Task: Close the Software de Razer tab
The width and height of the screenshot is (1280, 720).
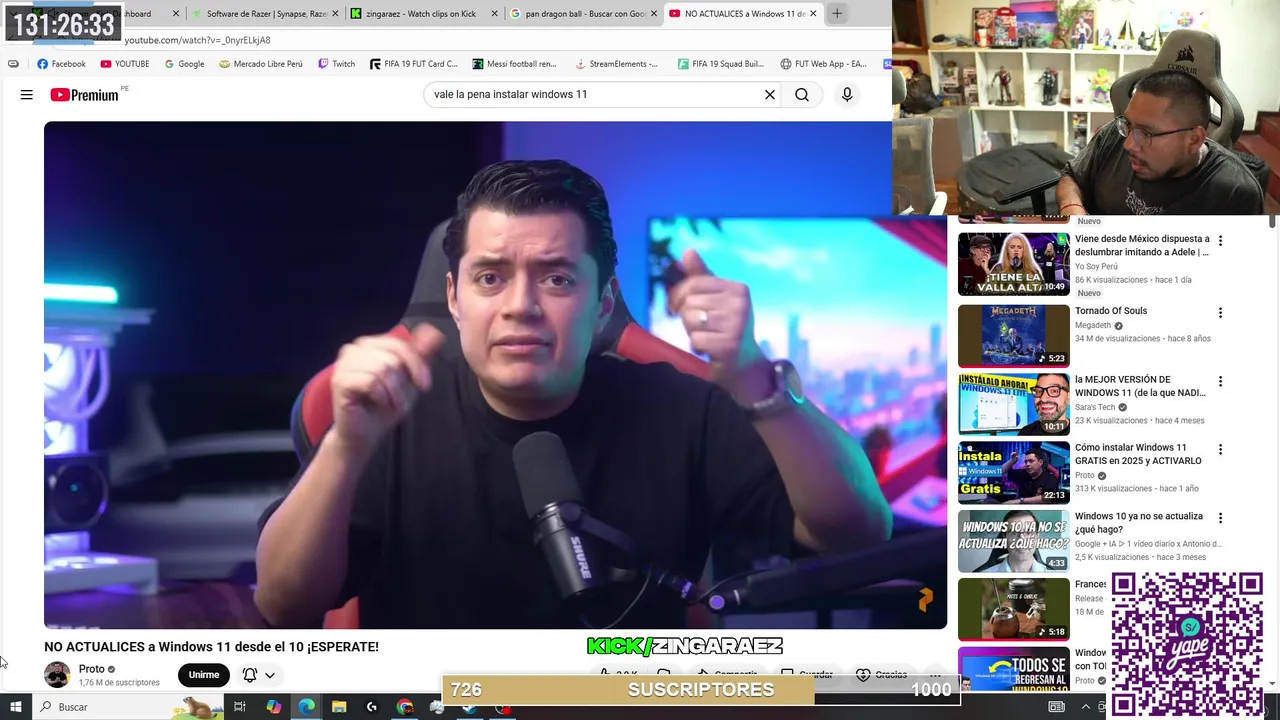Action: 335,14
